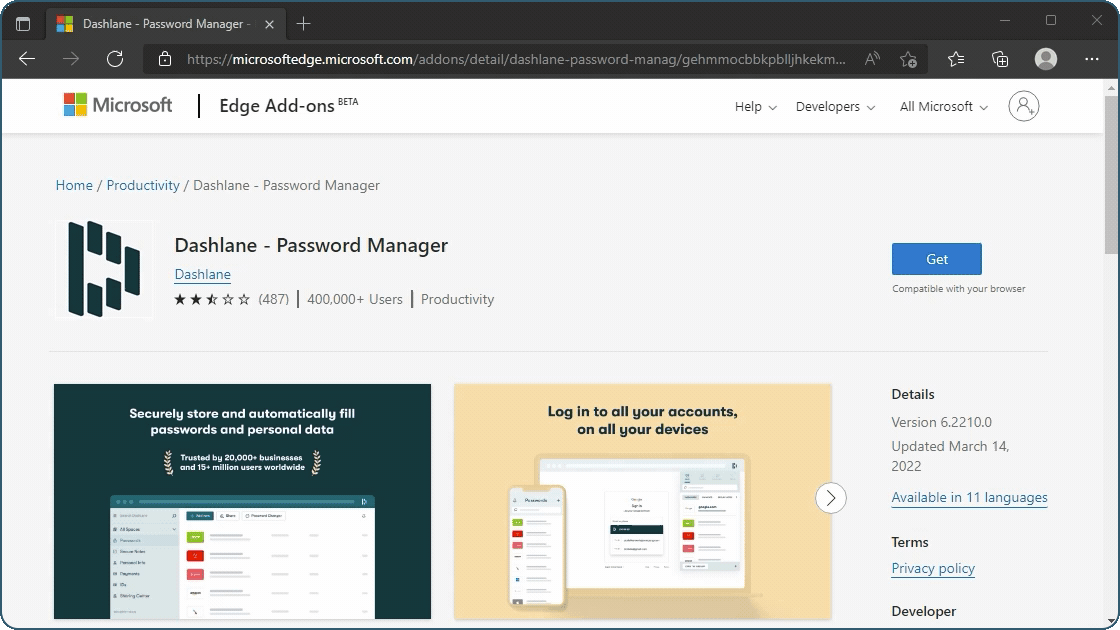The image size is (1120, 630).
Task: Click the Get button
Action: pyautogui.click(x=936, y=259)
